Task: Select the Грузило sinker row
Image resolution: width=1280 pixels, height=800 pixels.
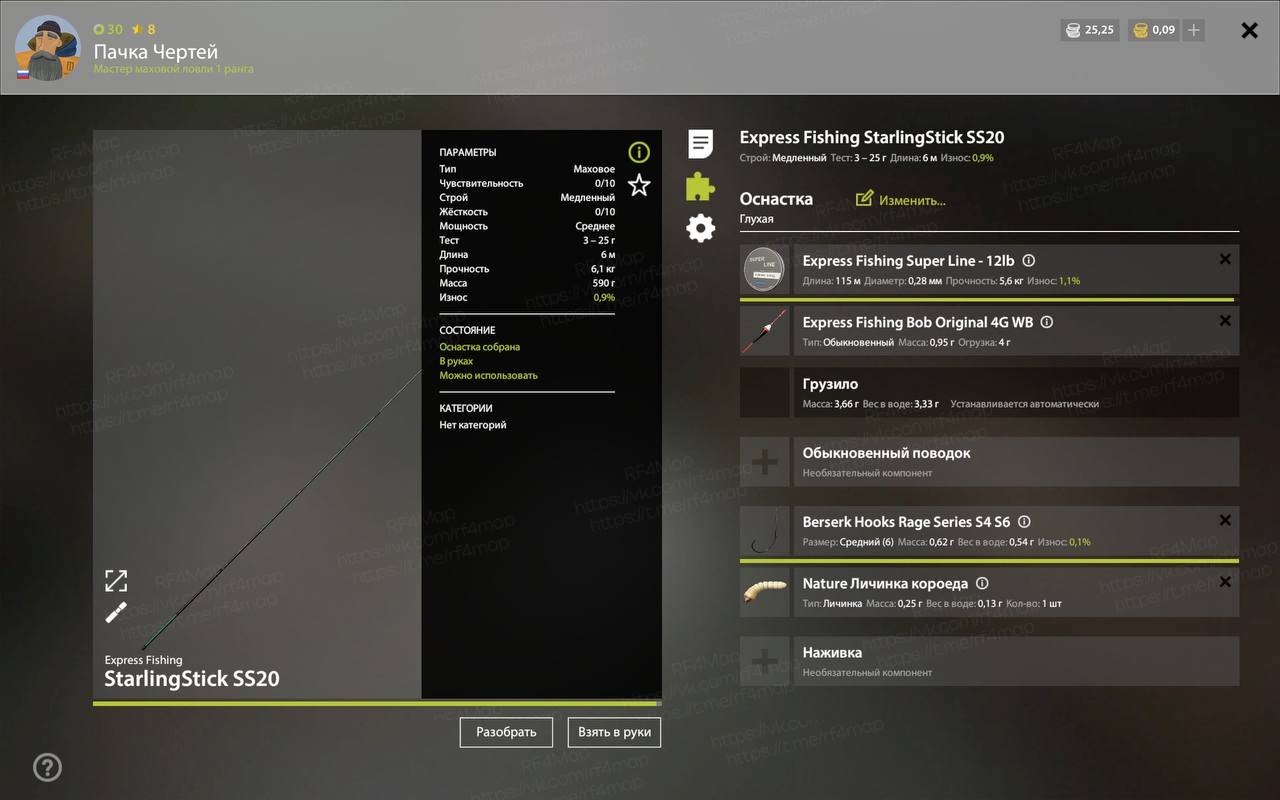Action: point(989,393)
